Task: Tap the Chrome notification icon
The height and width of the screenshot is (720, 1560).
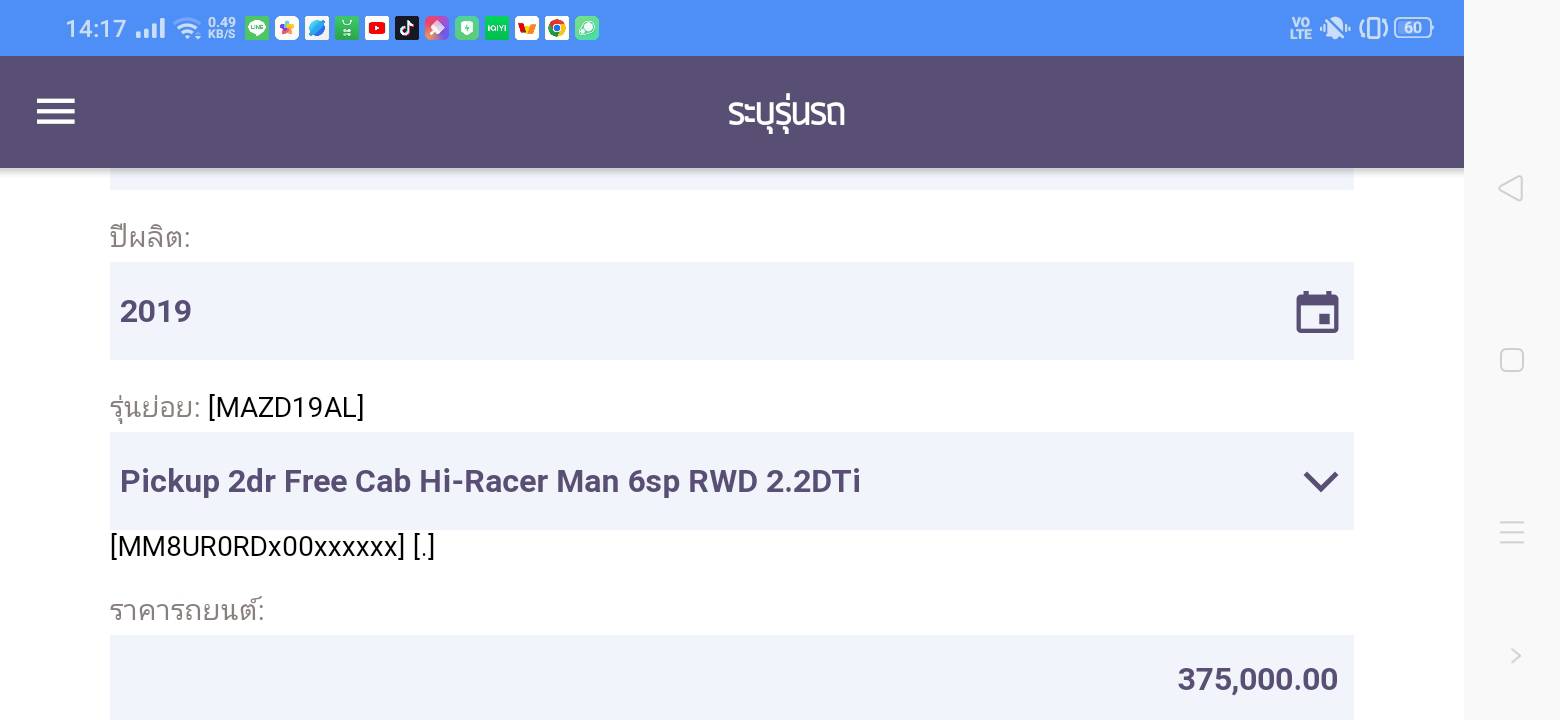Action: 557,28
